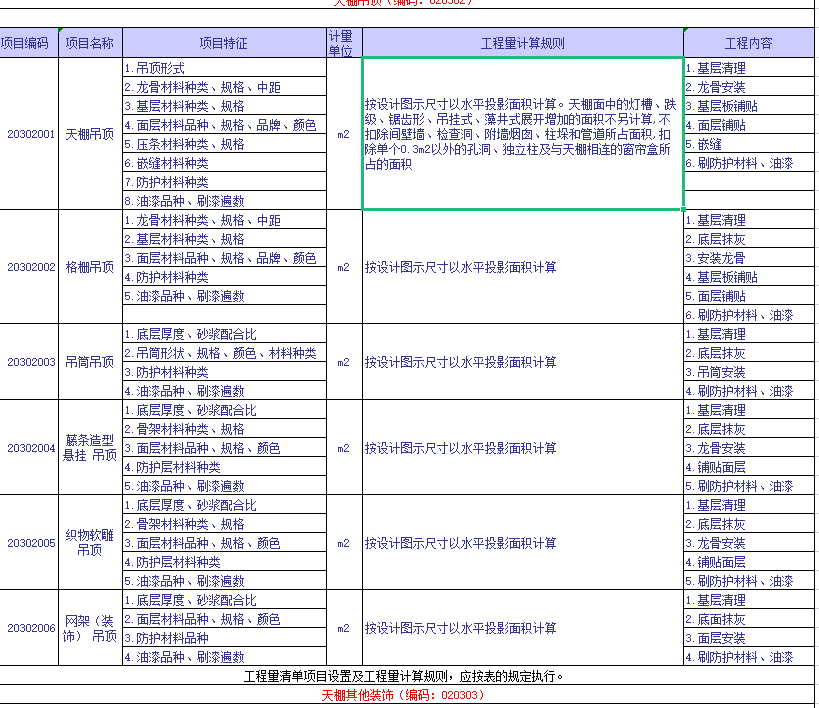This screenshot has height=708, width=819.
Task: Select the cell 1.吊顶形式
Action: click(x=224, y=68)
